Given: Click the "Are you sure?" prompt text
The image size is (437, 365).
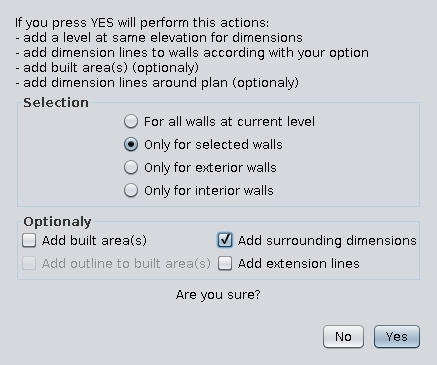Looking at the screenshot, I should (218, 295).
